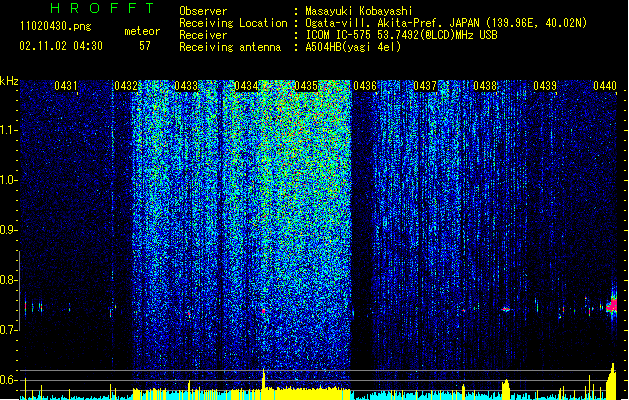Select observer name Masayuki Kobayashi
Screen dimensions: 629x400
[359, 11]
